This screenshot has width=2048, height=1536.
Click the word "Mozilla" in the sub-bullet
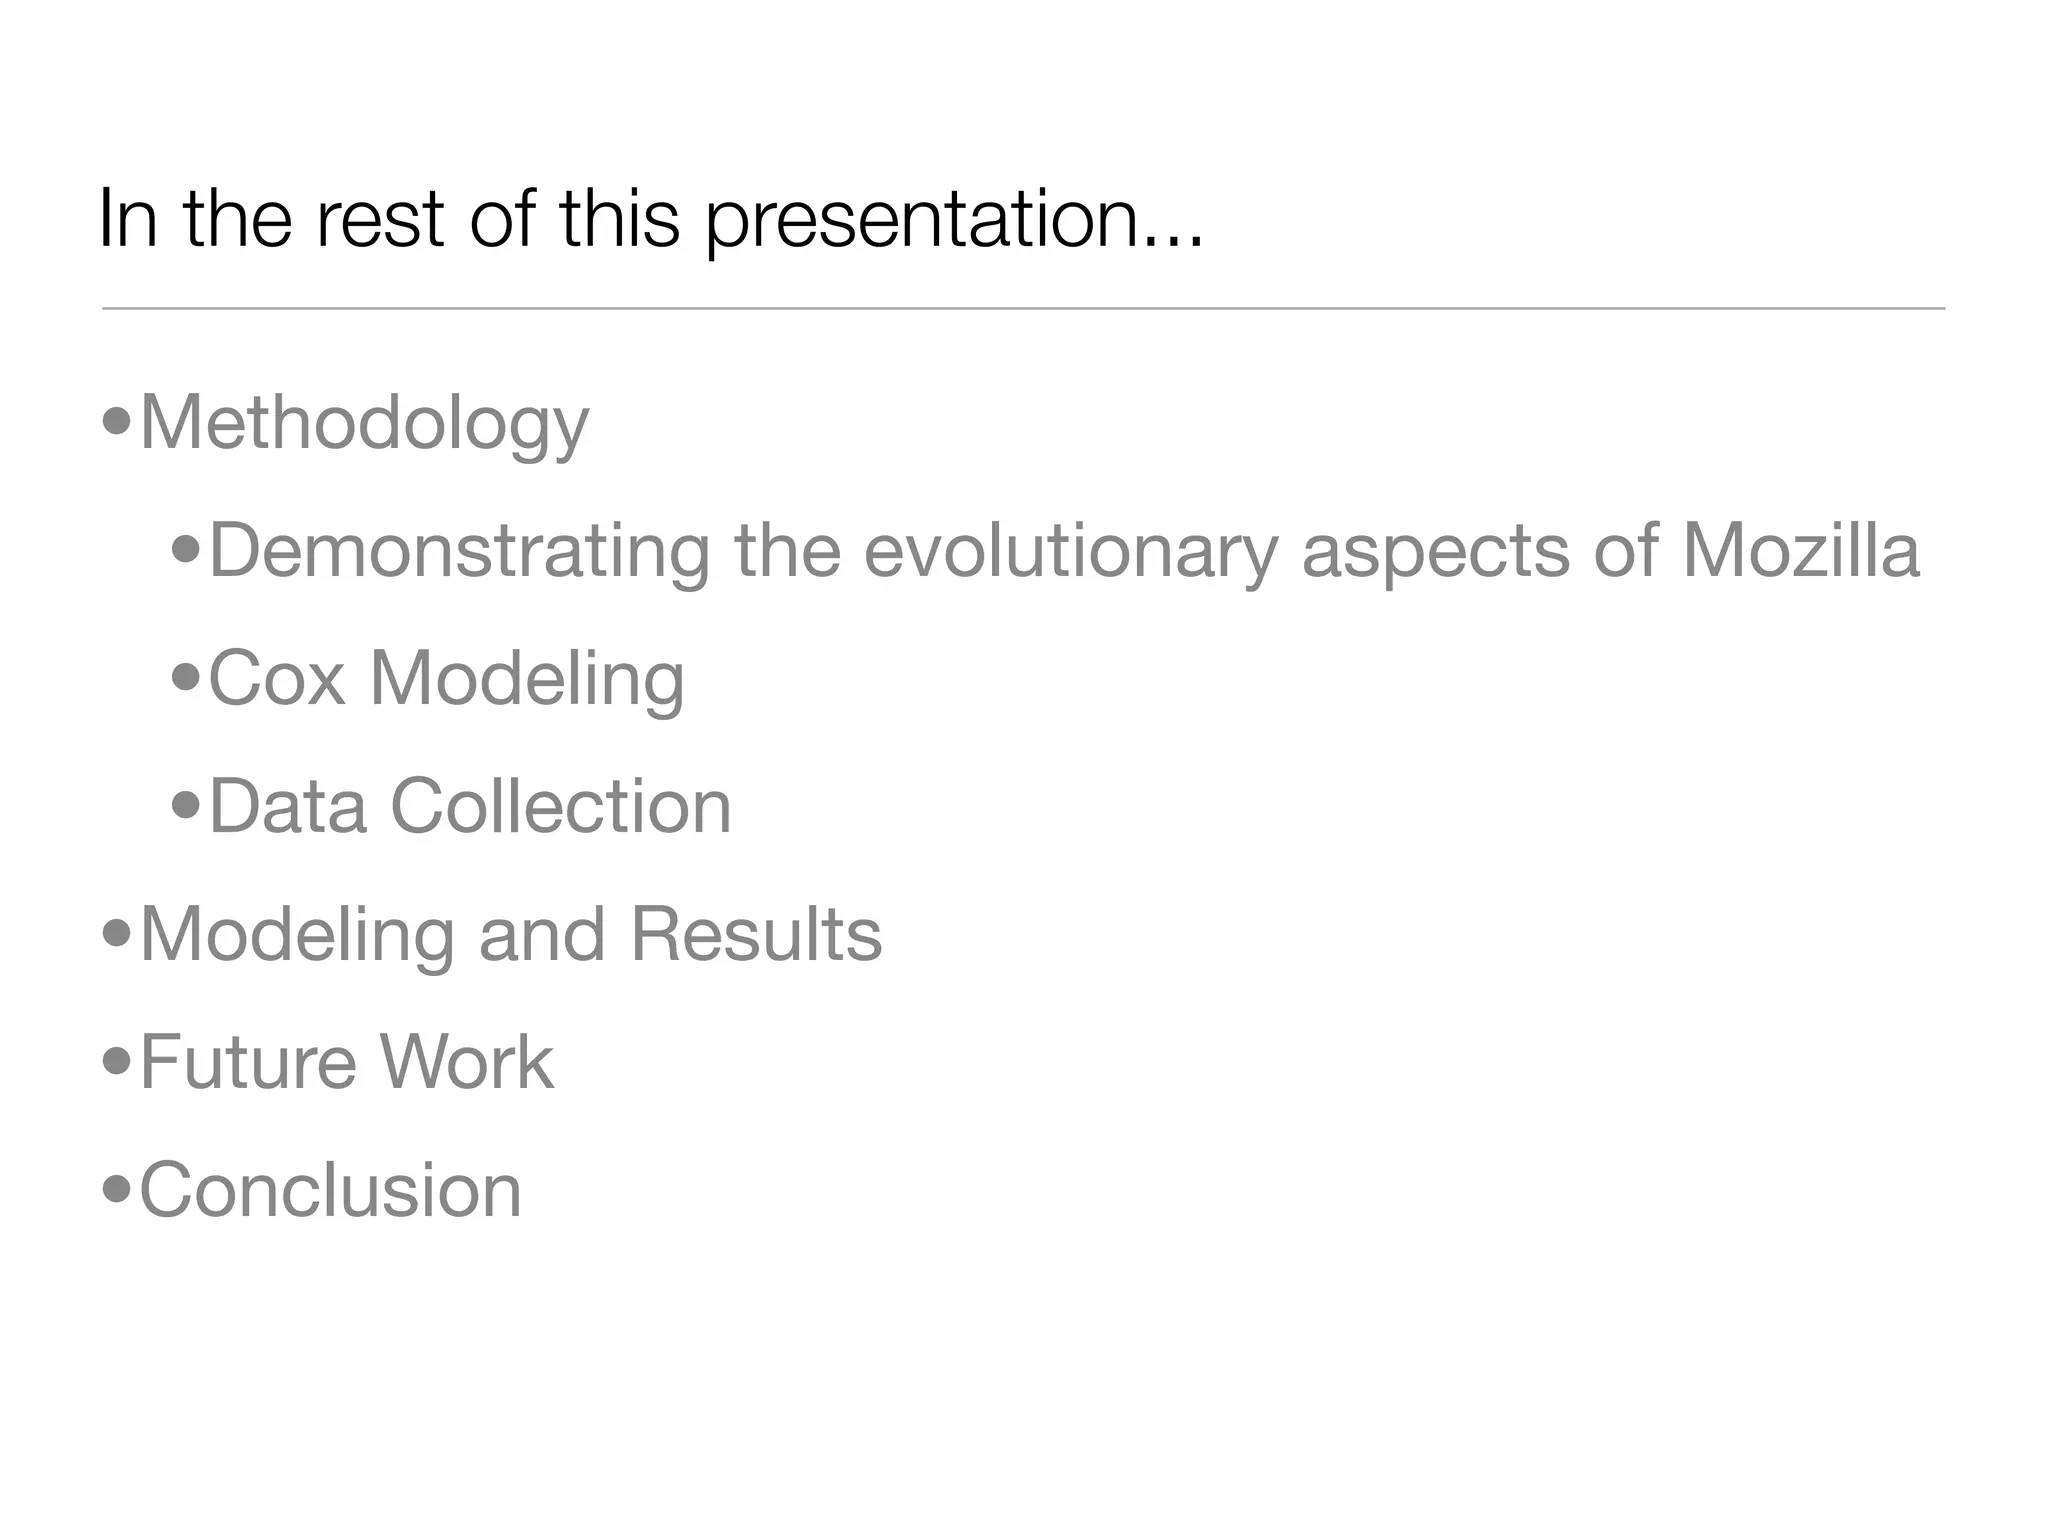[x=1800, y=551]
